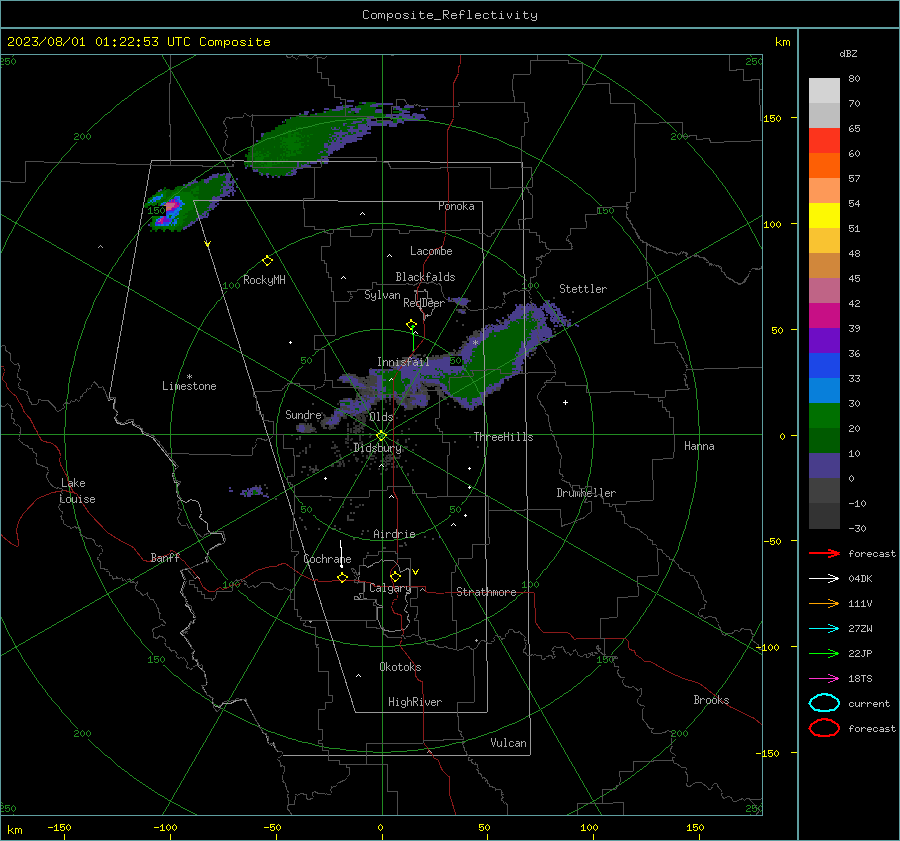Click the Banff label
This screenshot has width=900, height=841.
[x=165, y=557]
